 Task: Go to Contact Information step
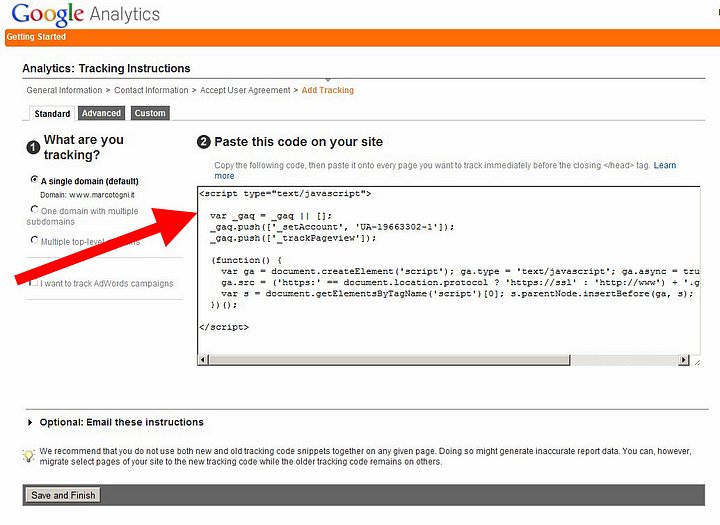click(151, 90)
